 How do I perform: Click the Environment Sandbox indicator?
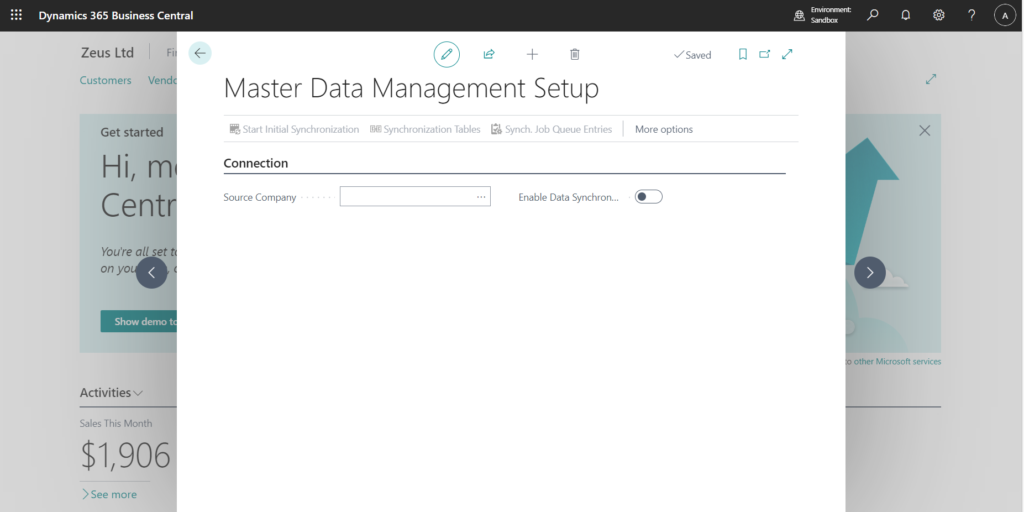tap(823, 15)
